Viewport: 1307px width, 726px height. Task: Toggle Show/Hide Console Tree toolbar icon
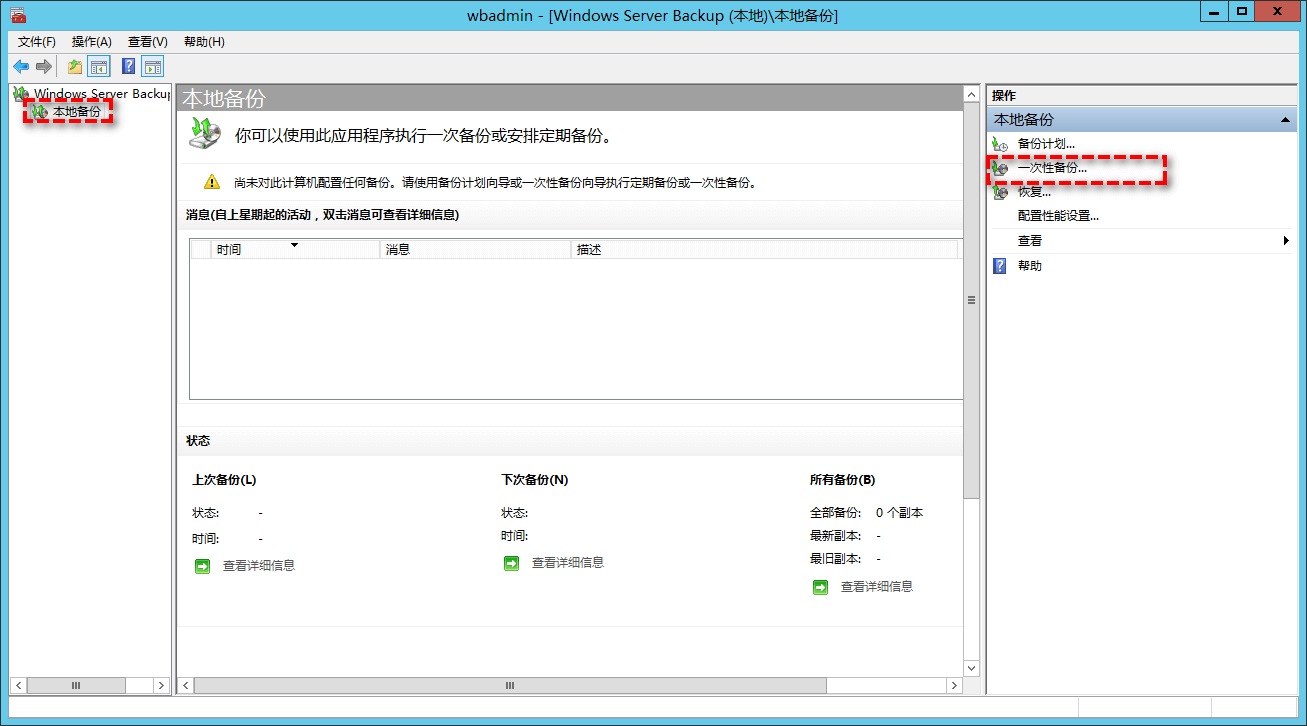pyautogui.click(x=98, y=67)
